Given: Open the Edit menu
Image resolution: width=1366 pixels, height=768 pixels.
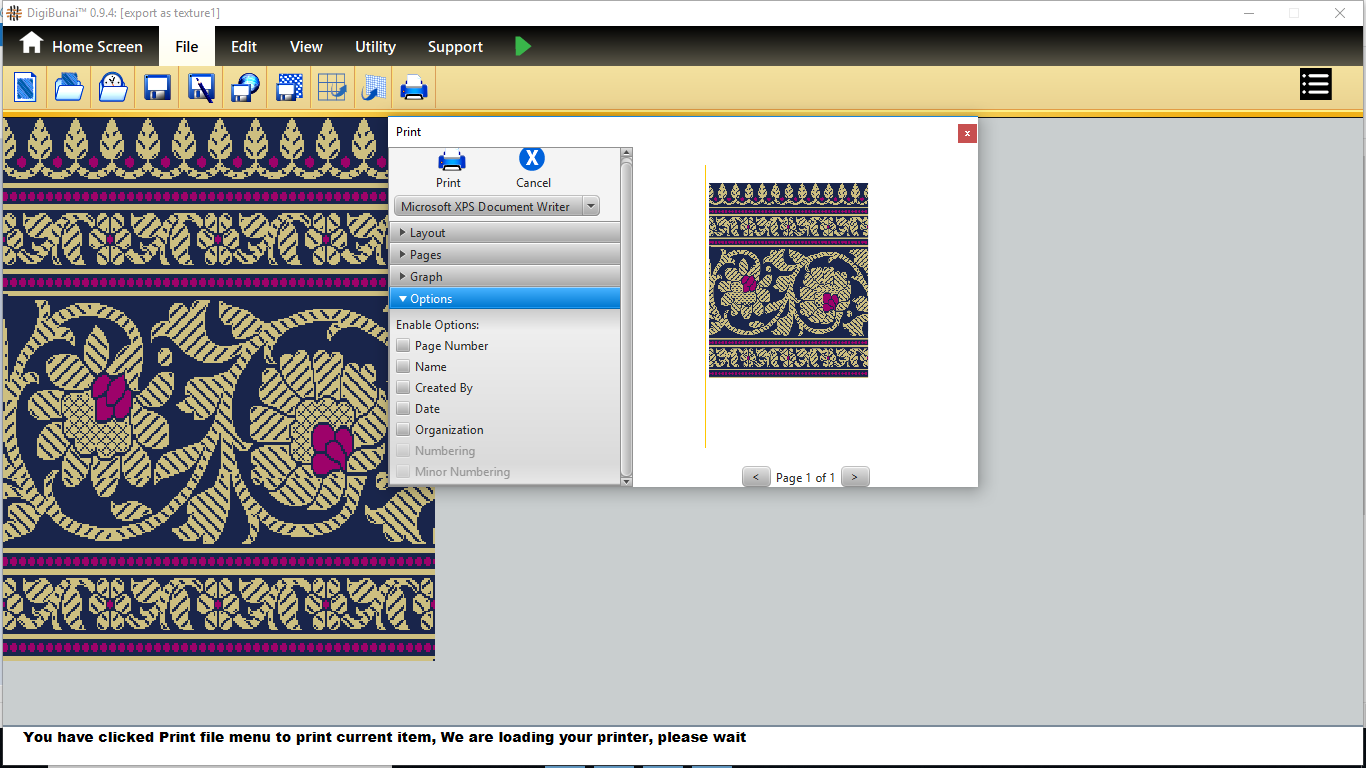Looking at the screenshot, I should pyautogui.click(x=244, y=47).
